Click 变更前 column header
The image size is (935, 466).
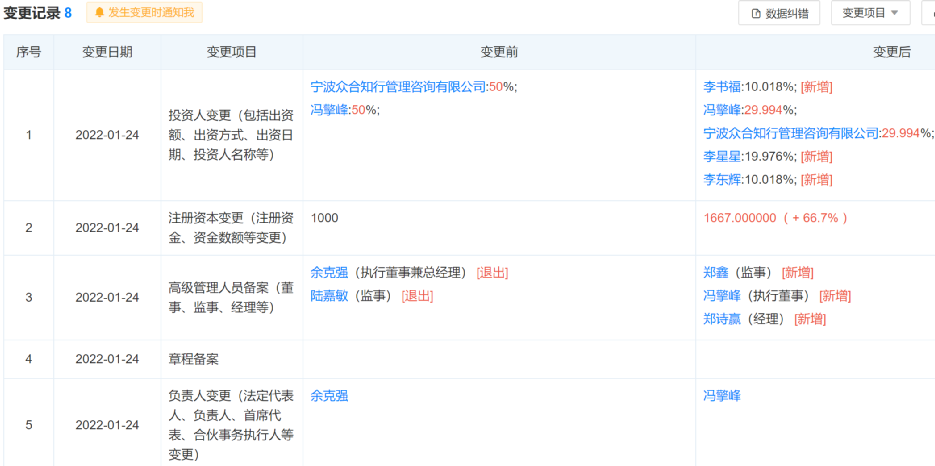point(499,53)
